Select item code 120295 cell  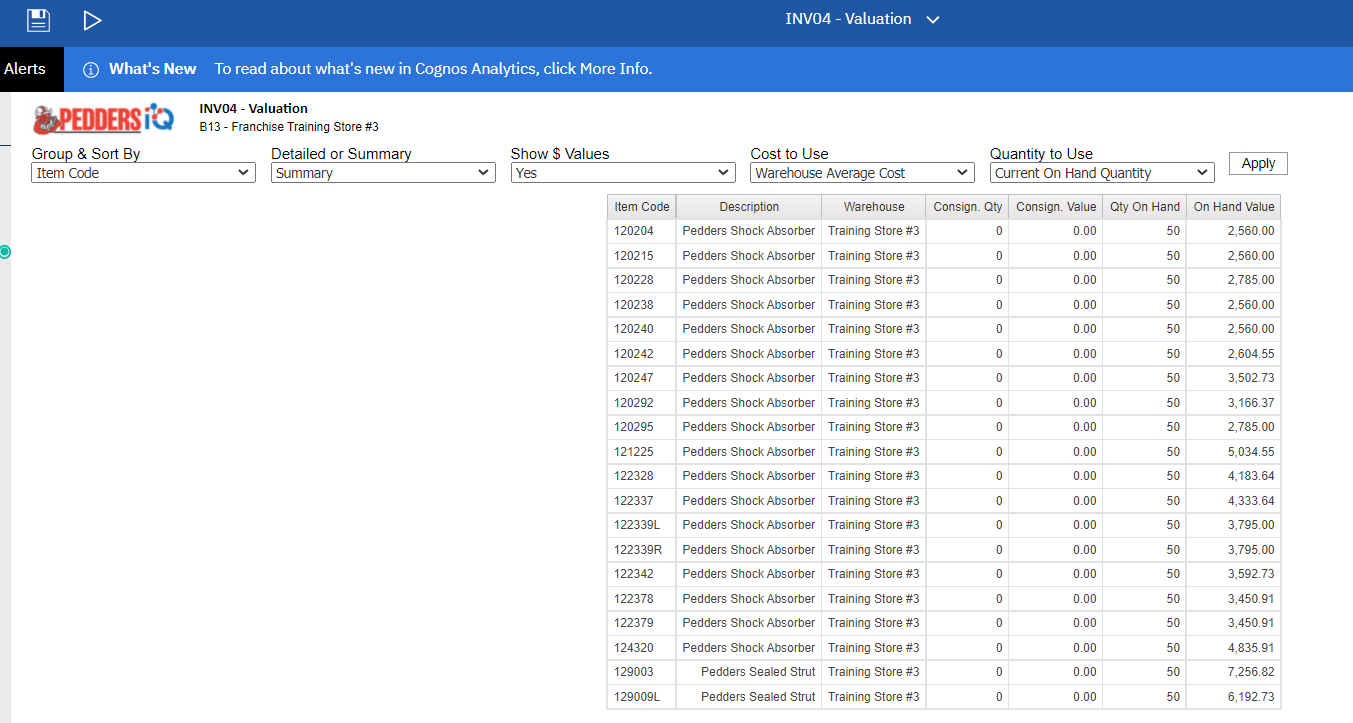642,427
